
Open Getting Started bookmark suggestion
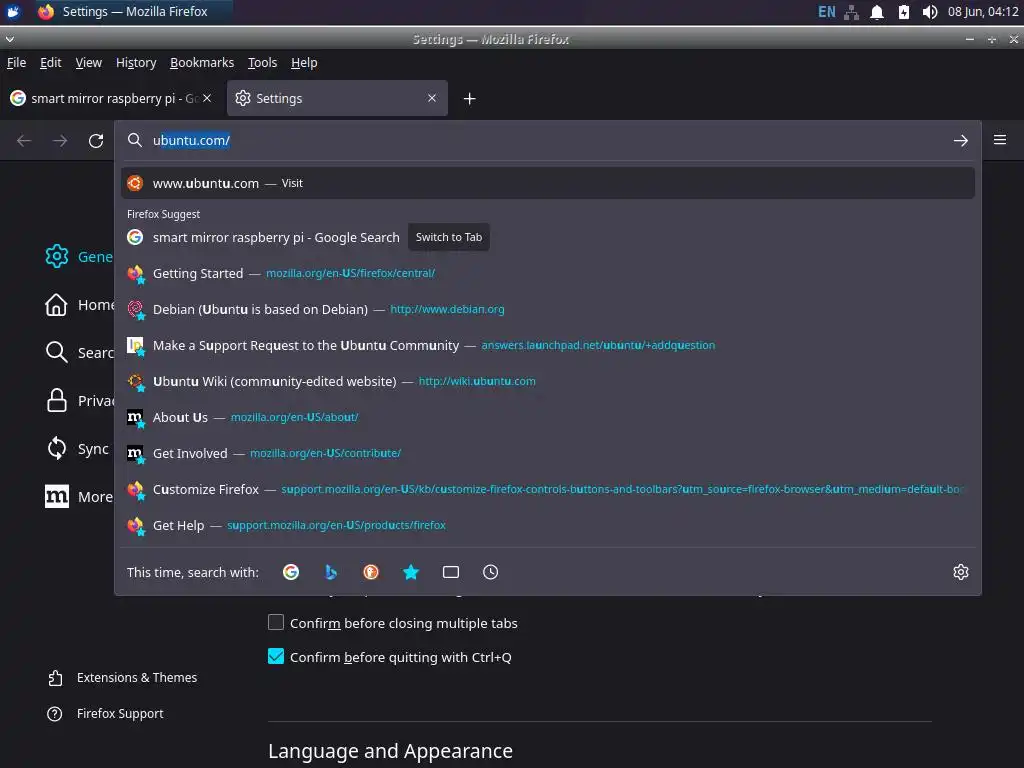[547, 273]
